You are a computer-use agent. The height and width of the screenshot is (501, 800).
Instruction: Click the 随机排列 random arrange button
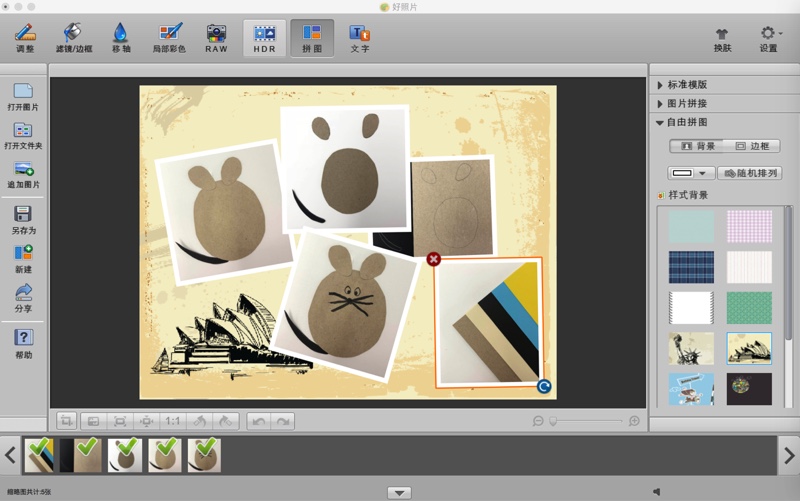(750, 173)
